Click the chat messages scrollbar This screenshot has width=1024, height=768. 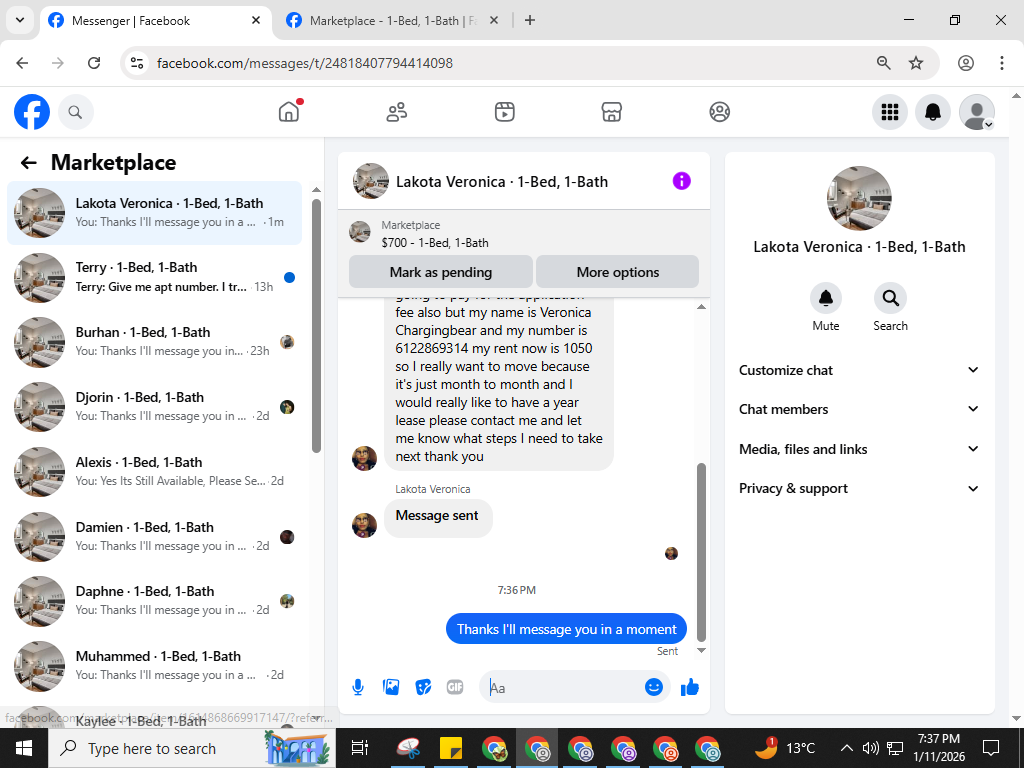701,552
